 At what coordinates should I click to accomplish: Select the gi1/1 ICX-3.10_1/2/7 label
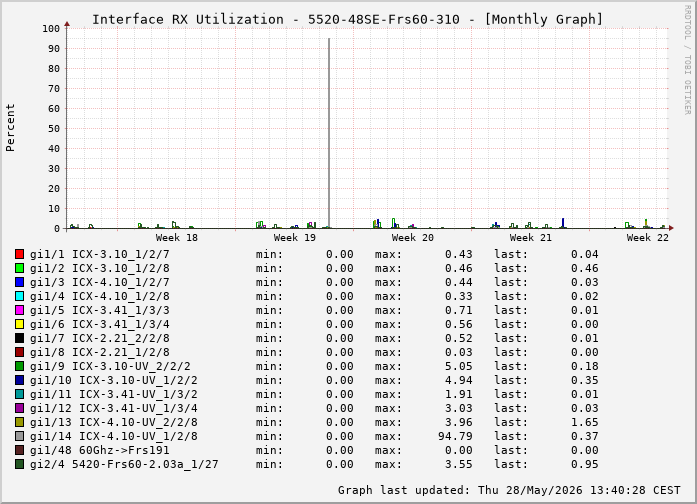tap(100, 254)
